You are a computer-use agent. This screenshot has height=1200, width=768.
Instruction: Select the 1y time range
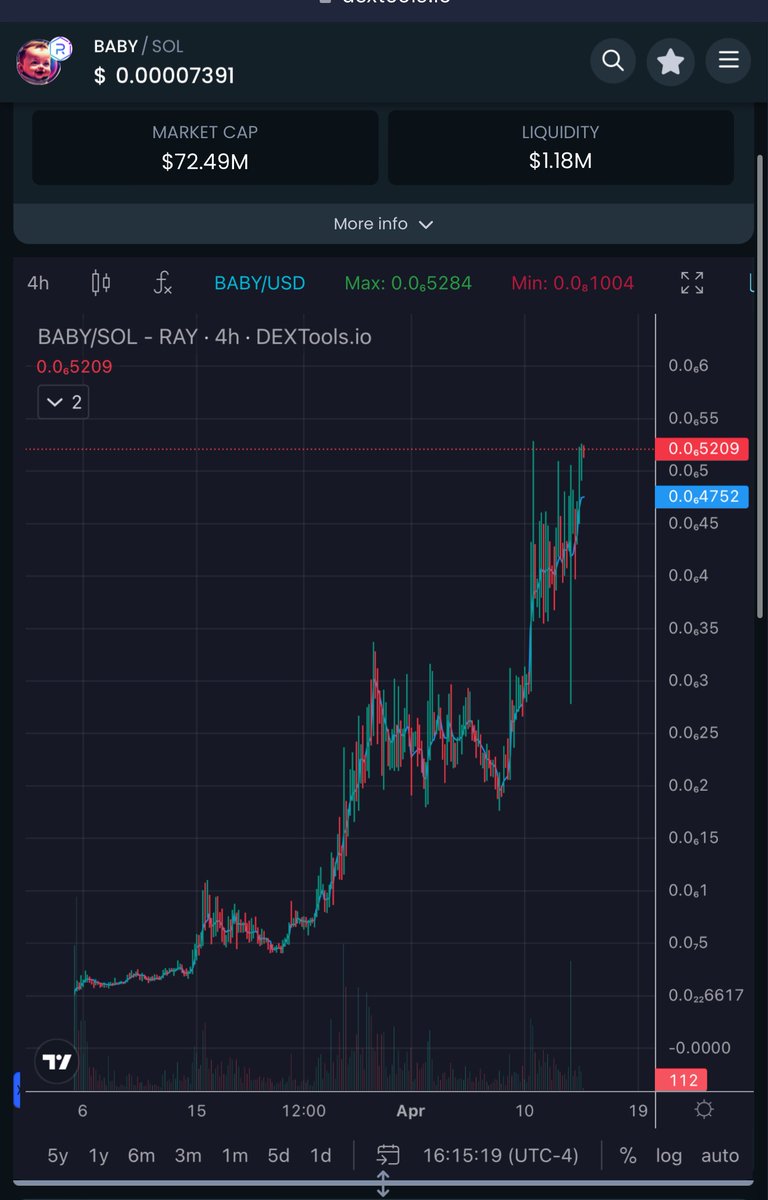(x=98, y=1155)
